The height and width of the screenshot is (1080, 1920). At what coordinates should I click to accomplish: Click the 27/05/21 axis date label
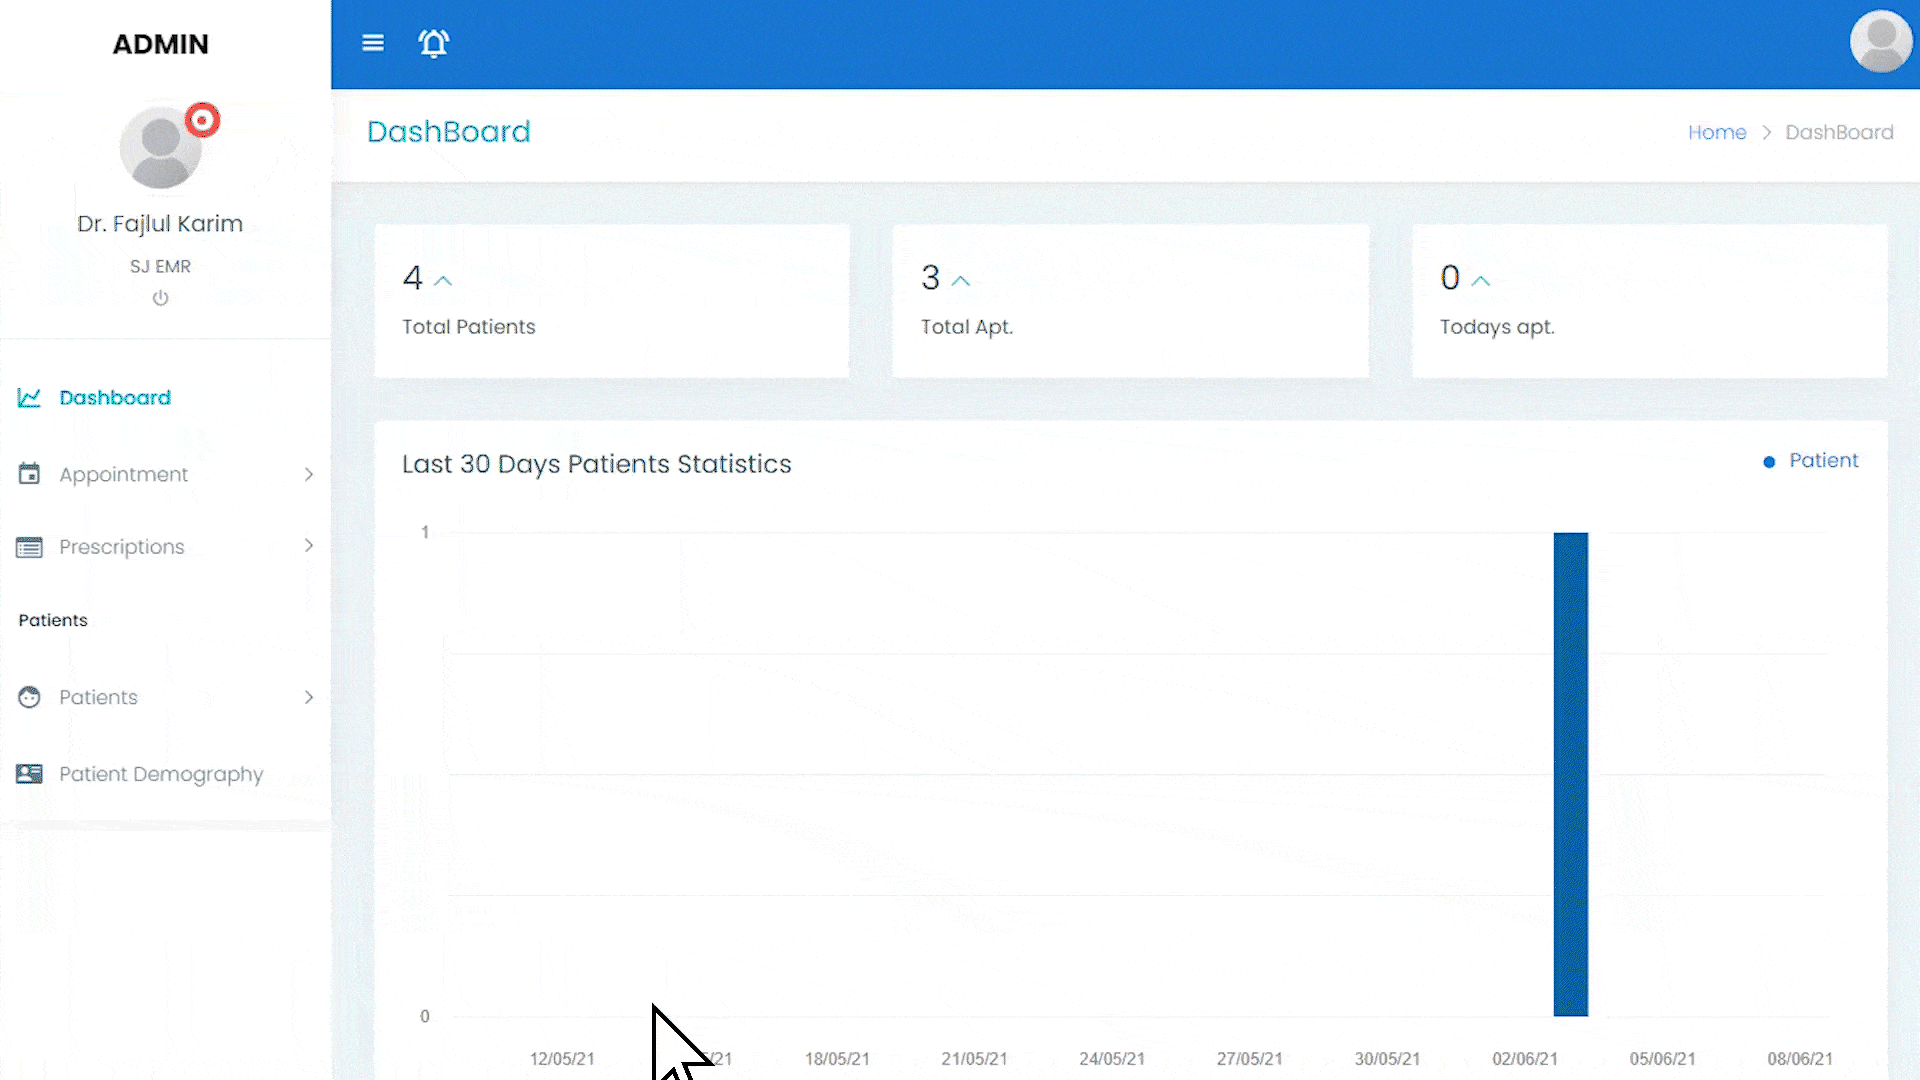[x=1249, y=1058]
